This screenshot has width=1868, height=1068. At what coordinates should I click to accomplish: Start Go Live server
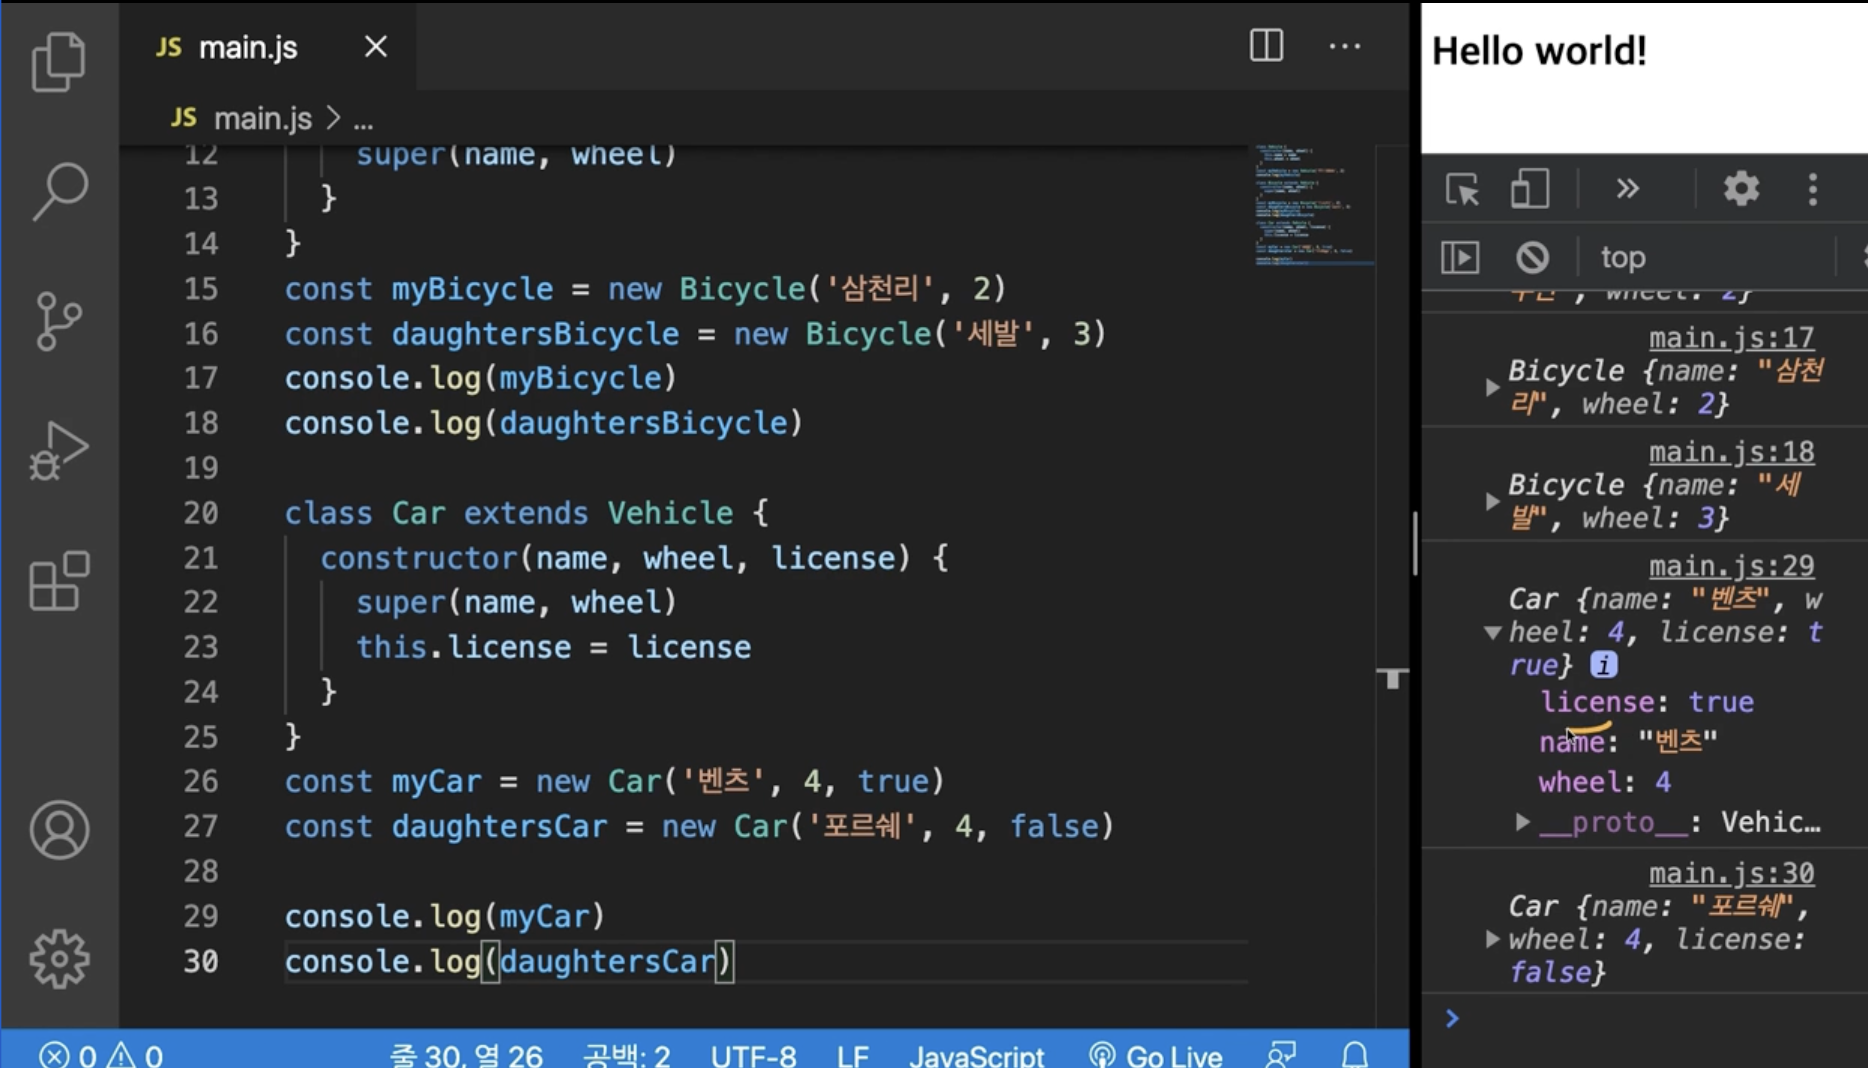click(1155, 1055)
